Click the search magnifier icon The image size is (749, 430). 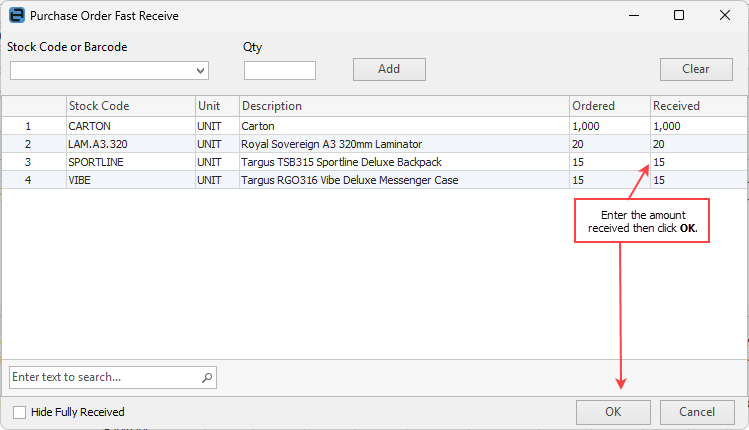pos(207,377)
